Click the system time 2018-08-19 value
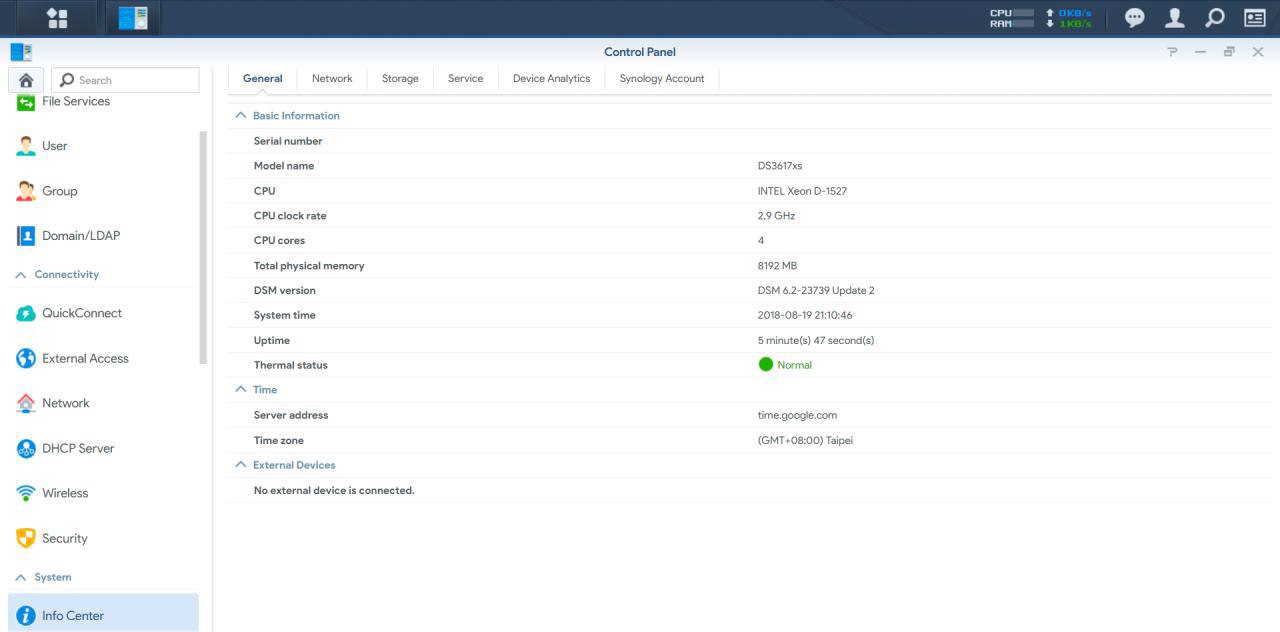1280x632 pixels. pyautogui.click(x=805, y=316)
